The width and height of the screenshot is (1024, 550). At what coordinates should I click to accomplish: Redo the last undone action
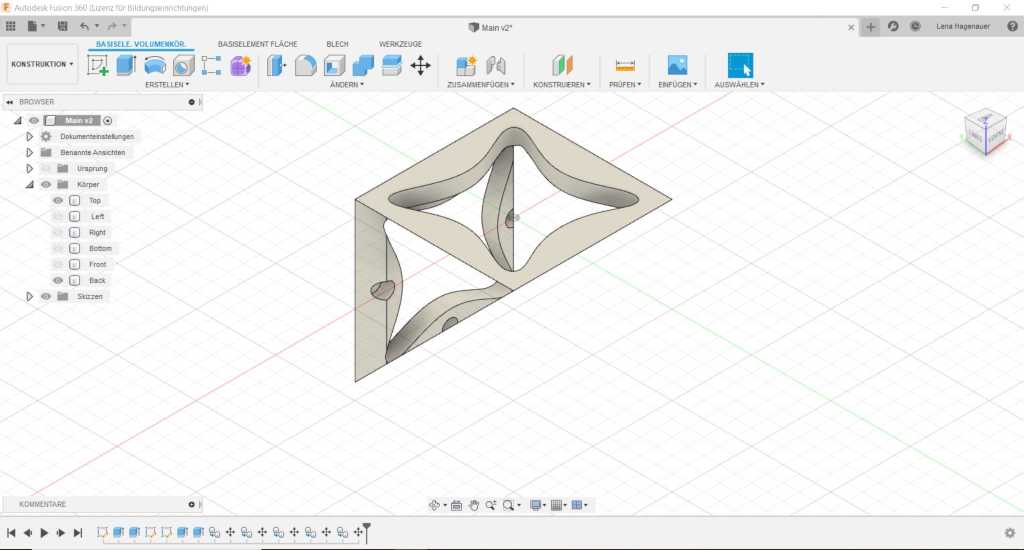click(112, 26)
